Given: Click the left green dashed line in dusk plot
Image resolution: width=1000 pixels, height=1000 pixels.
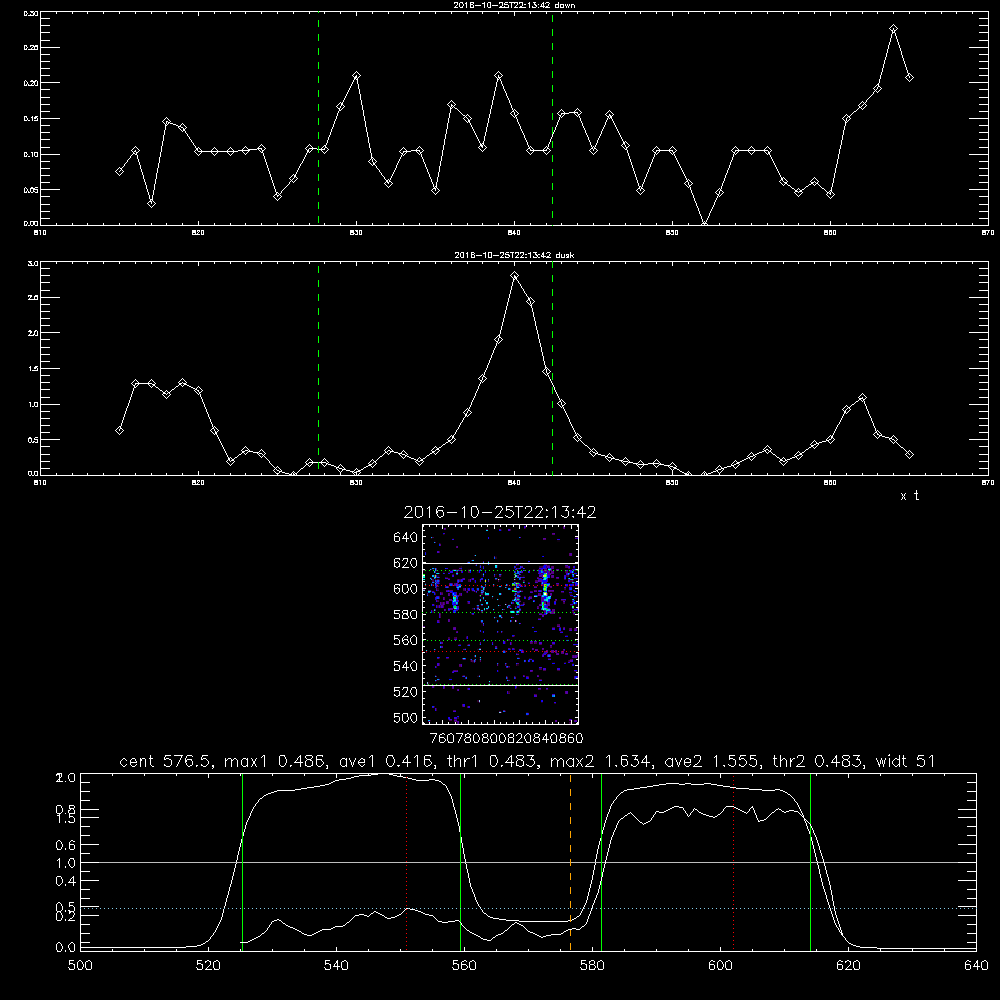Looking at the screenshot, I should (318, 369).
